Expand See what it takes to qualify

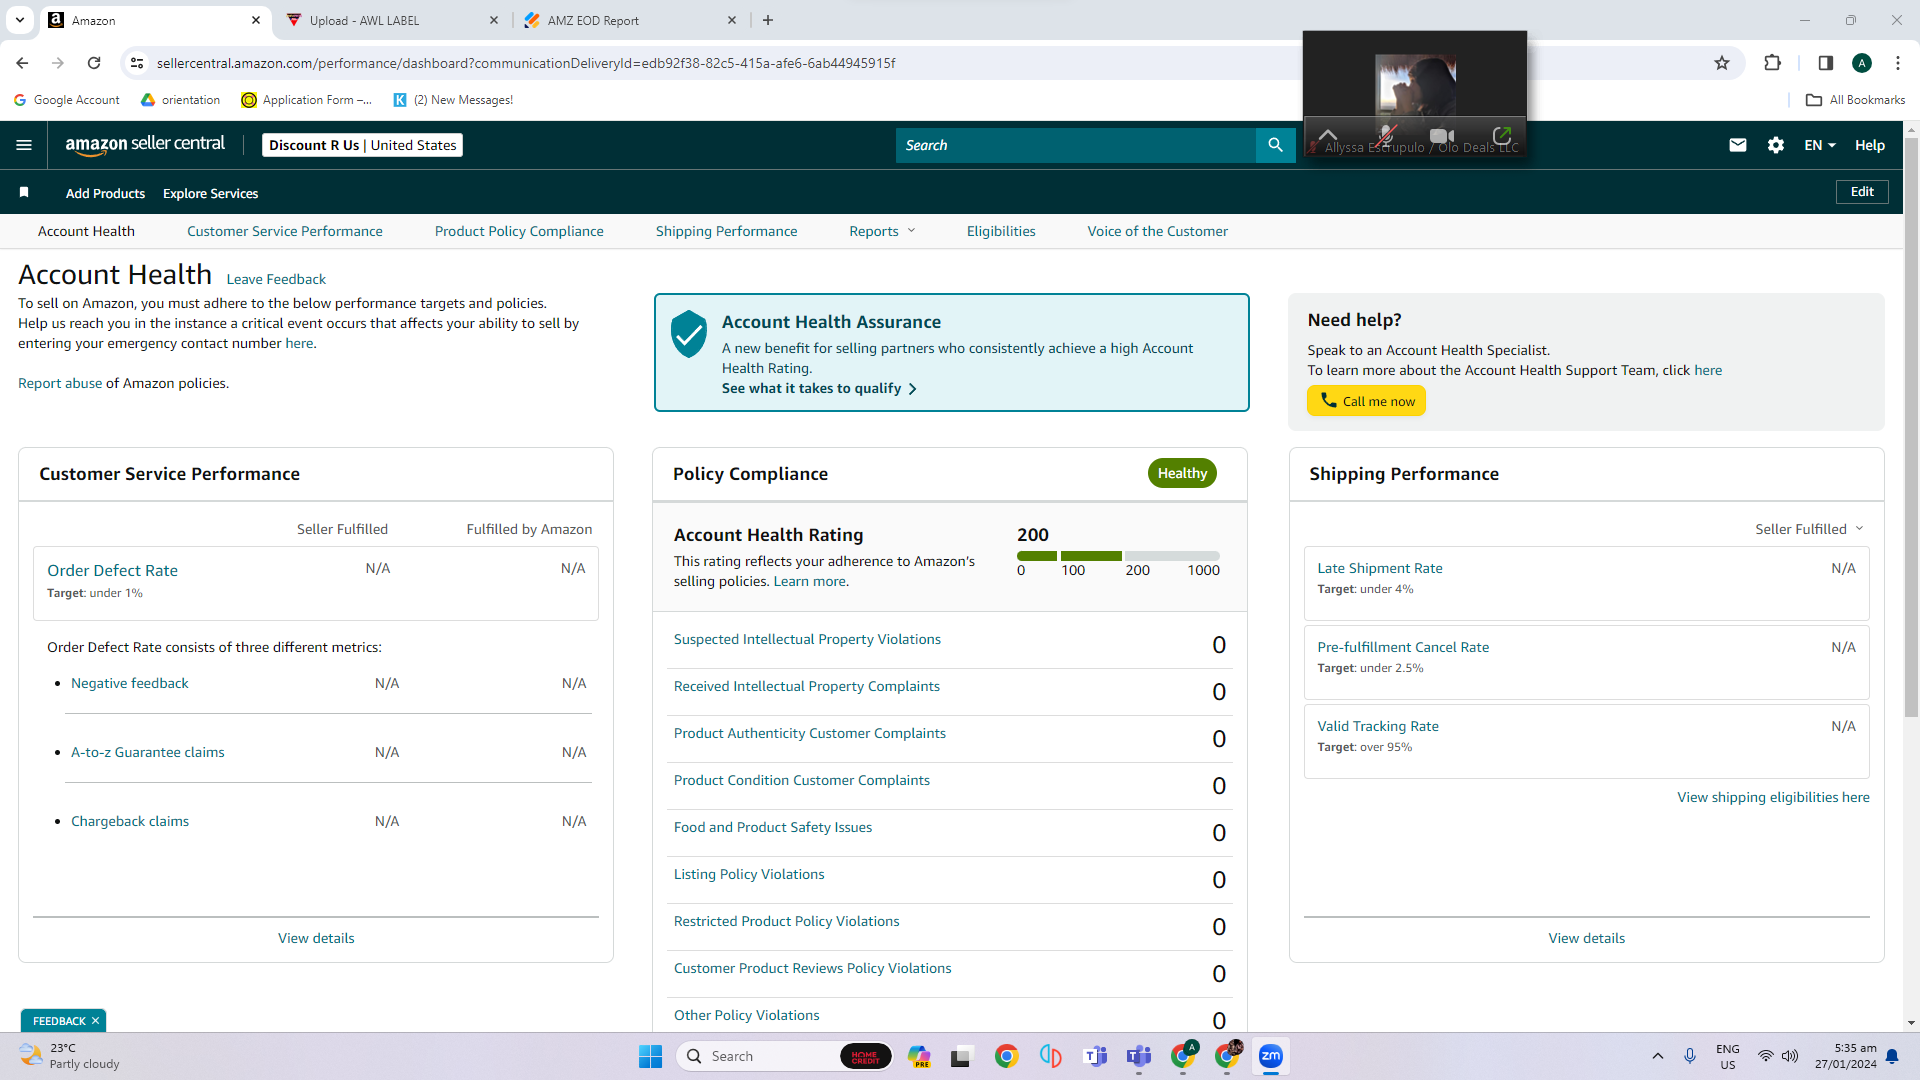point(819,388)
